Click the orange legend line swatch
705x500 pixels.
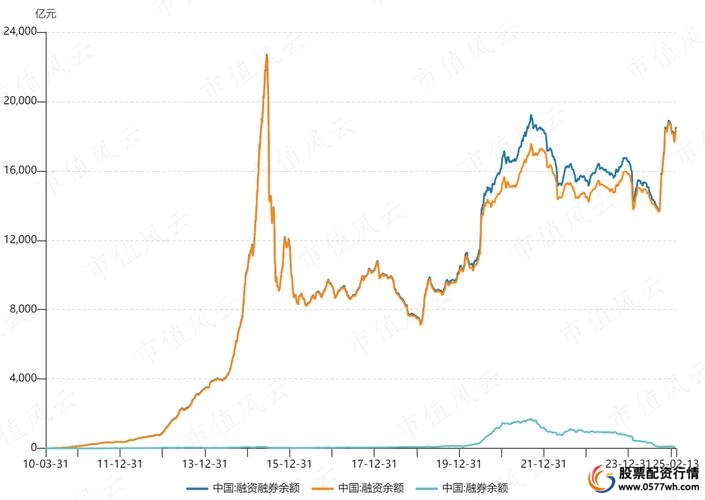click(x=324, y=488)
